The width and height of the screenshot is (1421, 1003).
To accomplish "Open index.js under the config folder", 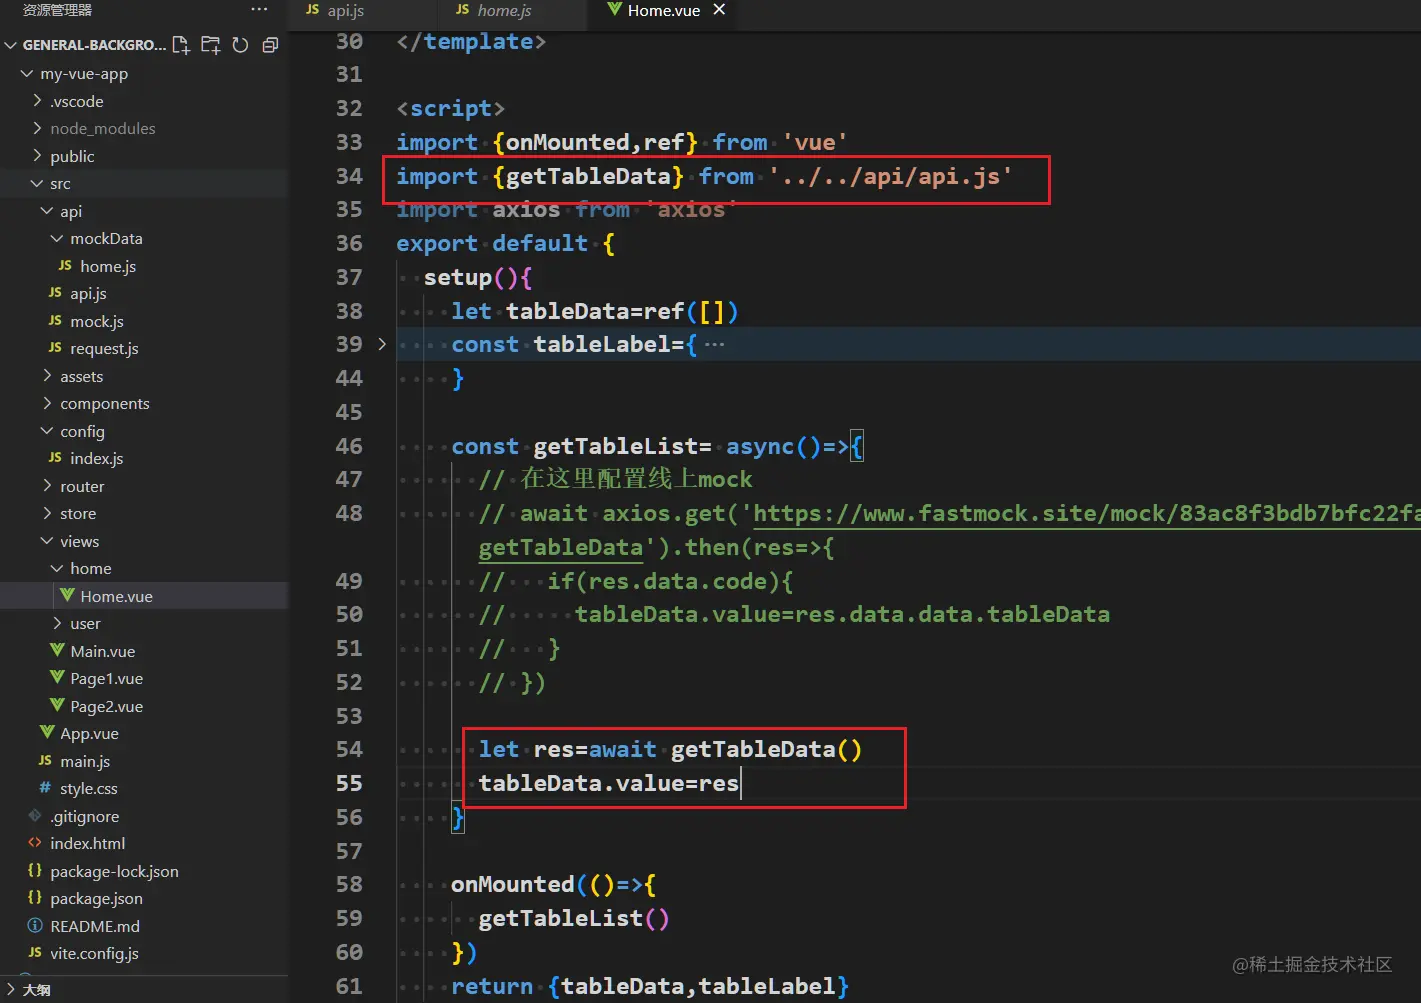I will point(97,458).
